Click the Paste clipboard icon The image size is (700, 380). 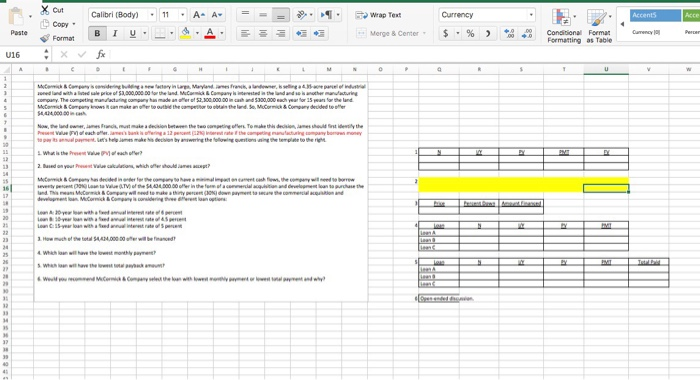click(x=16, y=17)
